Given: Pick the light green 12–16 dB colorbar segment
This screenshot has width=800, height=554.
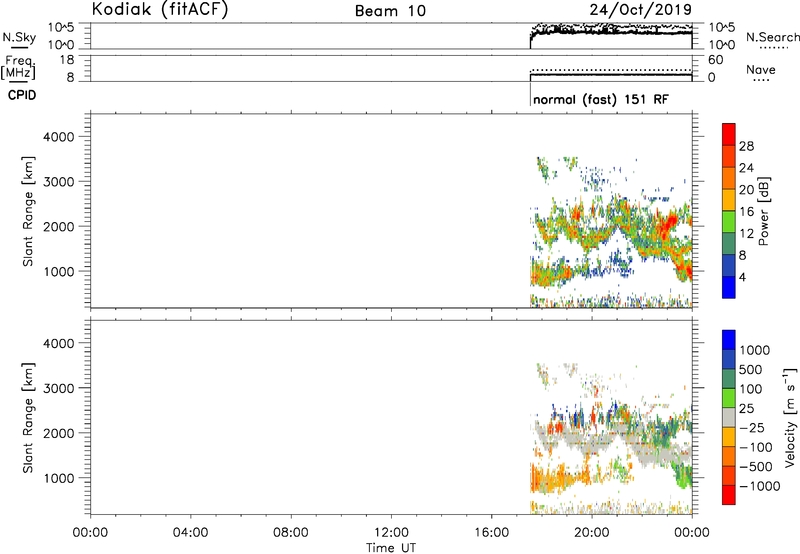Looking at the screenshot, I should click(x=729, y=222).
